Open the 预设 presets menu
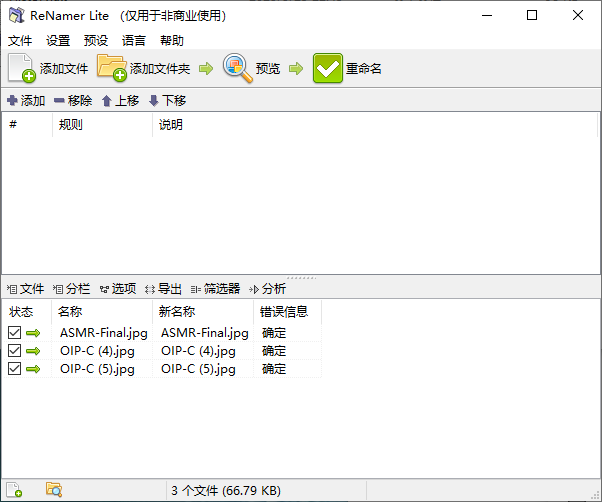Image resolution: width=602 pixels, height=502 pixels. point(96,40)
